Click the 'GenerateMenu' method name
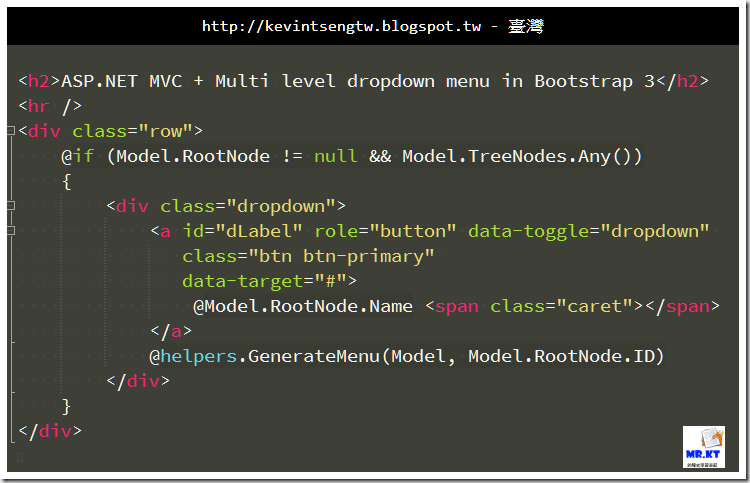The width and height of the screenshot is (750, 483). (314, 356)
